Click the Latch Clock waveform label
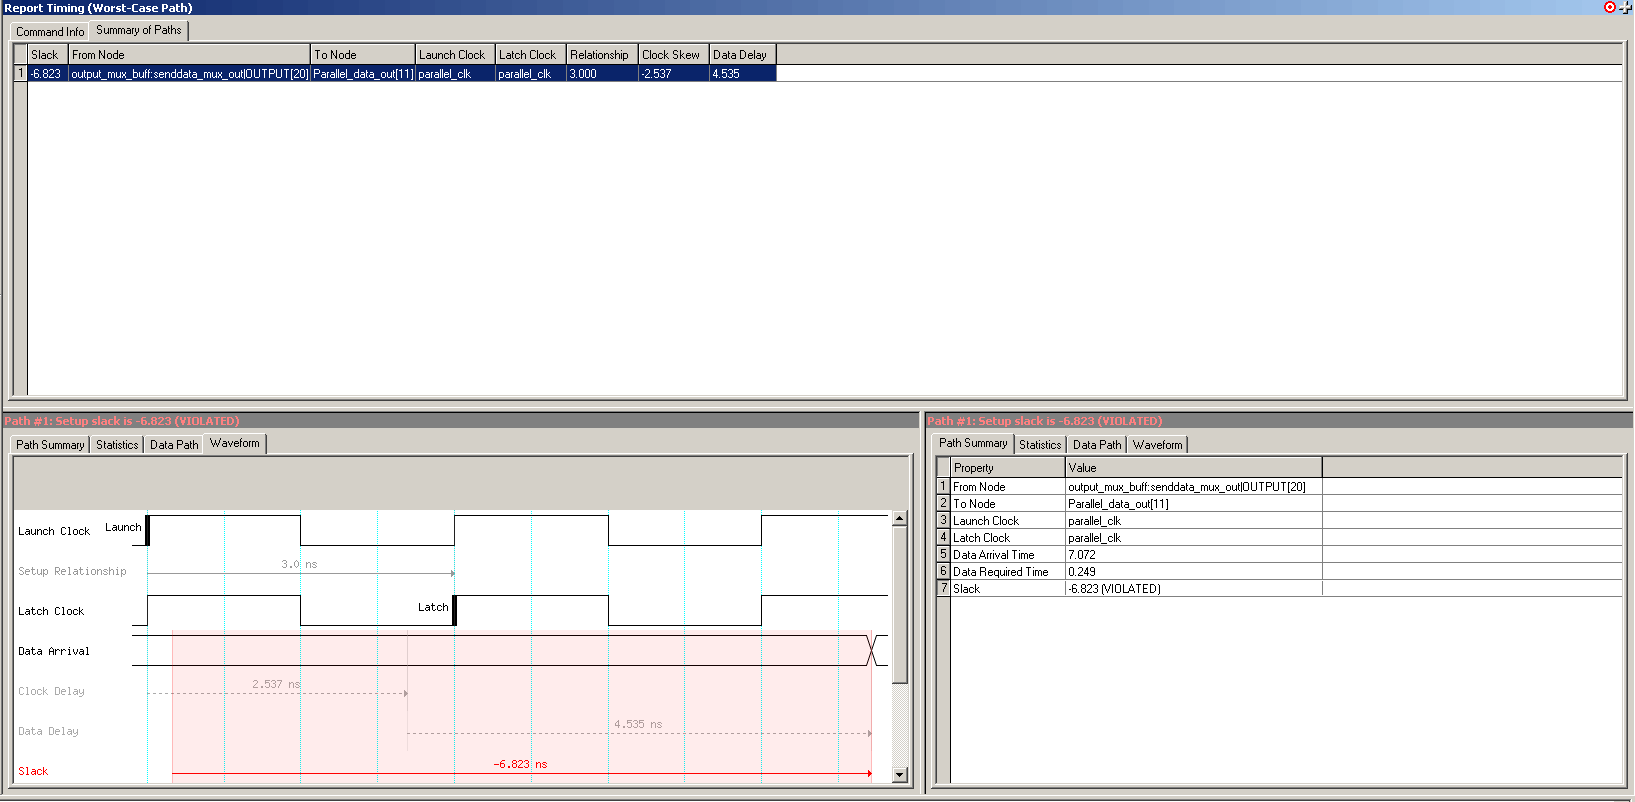This screenshot has height=802, width=1635. (51, 611)
